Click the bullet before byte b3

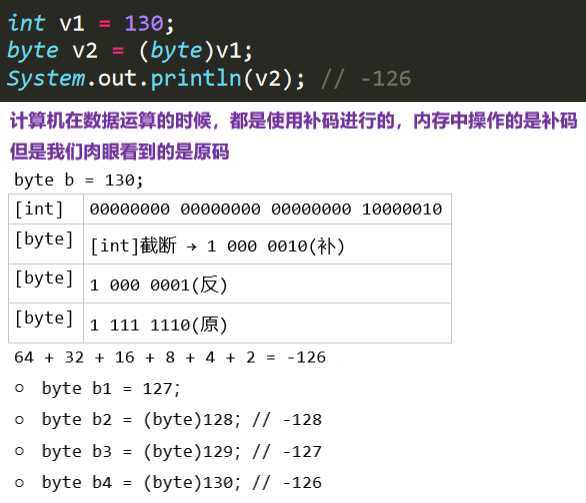pos(19,451)
